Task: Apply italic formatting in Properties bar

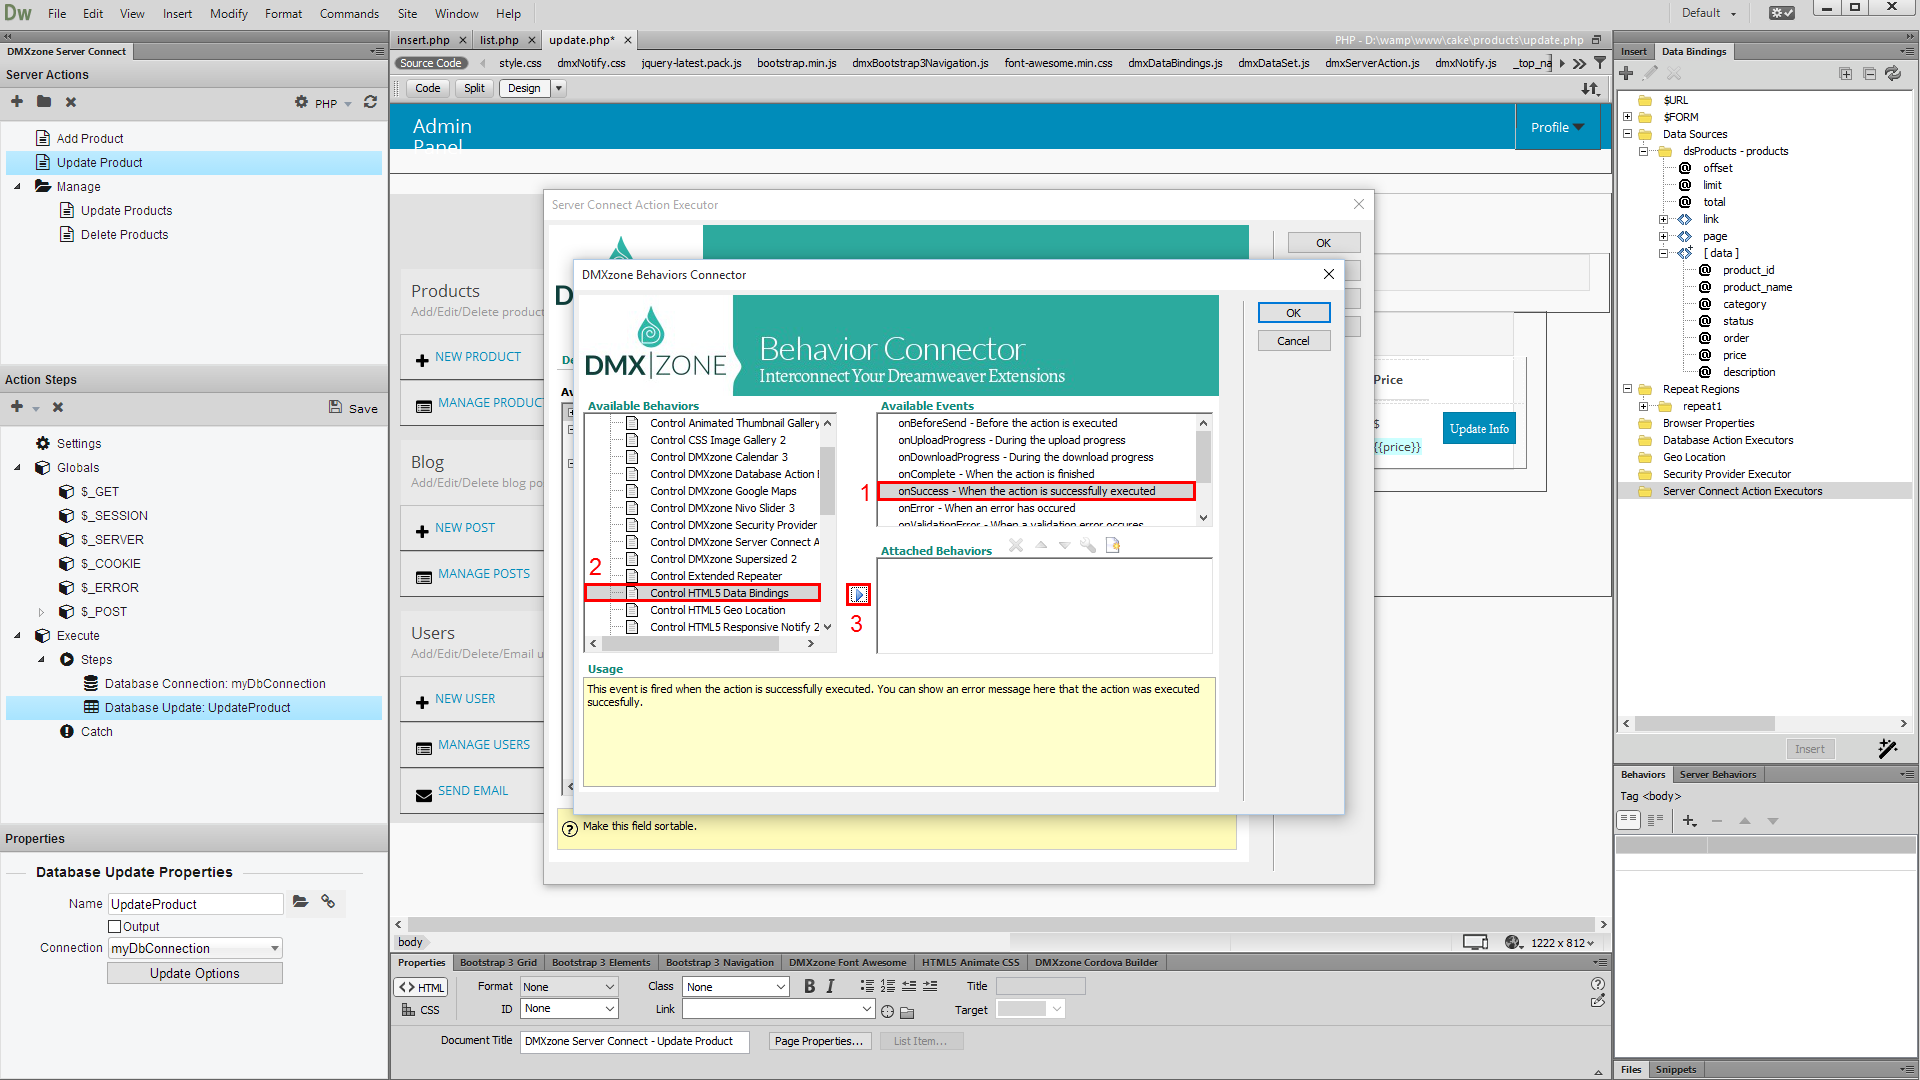Action: point(830,986)
